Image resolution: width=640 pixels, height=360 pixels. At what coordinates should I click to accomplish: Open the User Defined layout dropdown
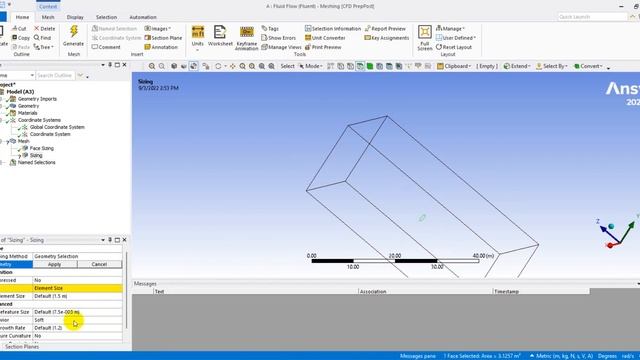(456, 38)
